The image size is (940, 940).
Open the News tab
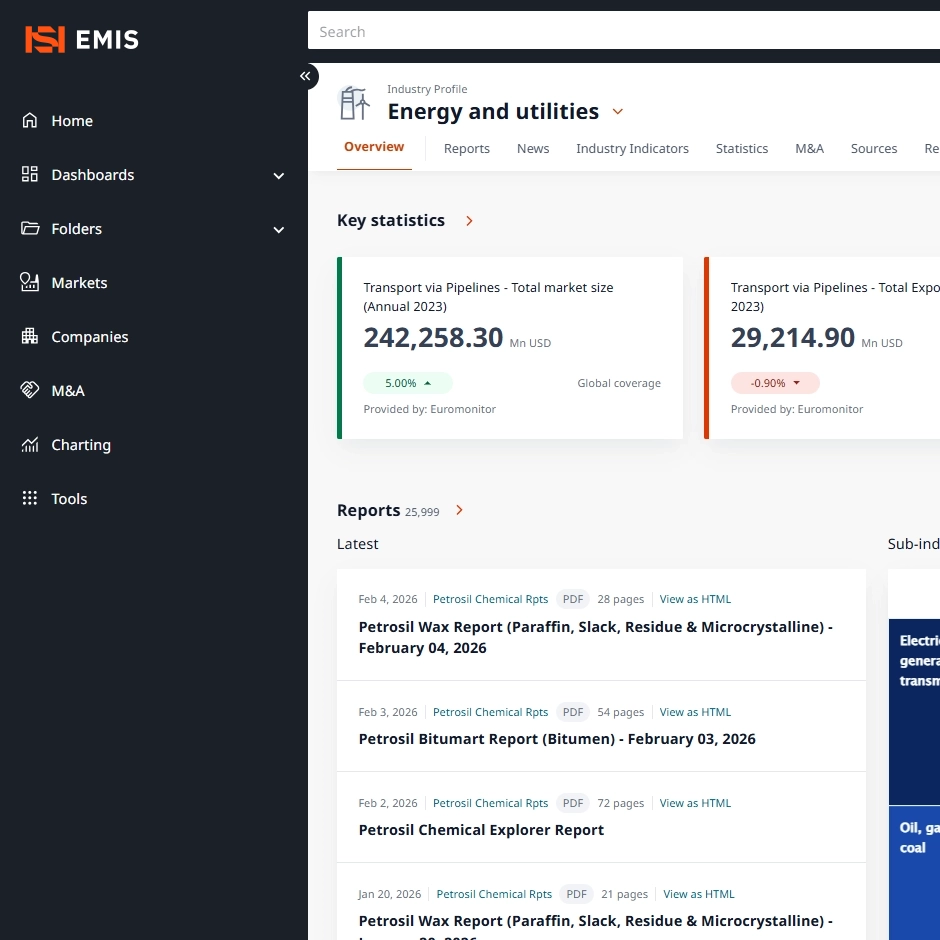pyautogui.click(x=533, y=149)
